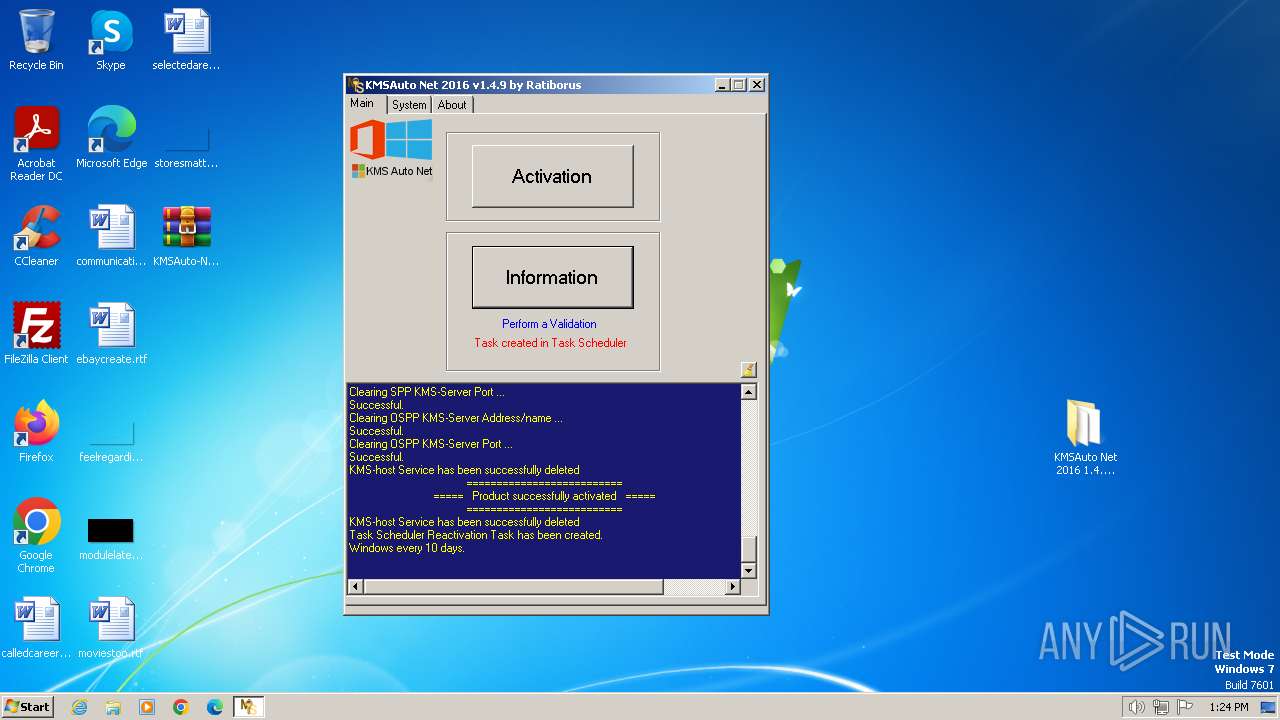Select the calledcareer Word document icon
Image resolution: width=1280 pixels, height=720 pixels.
pos(36,628)
